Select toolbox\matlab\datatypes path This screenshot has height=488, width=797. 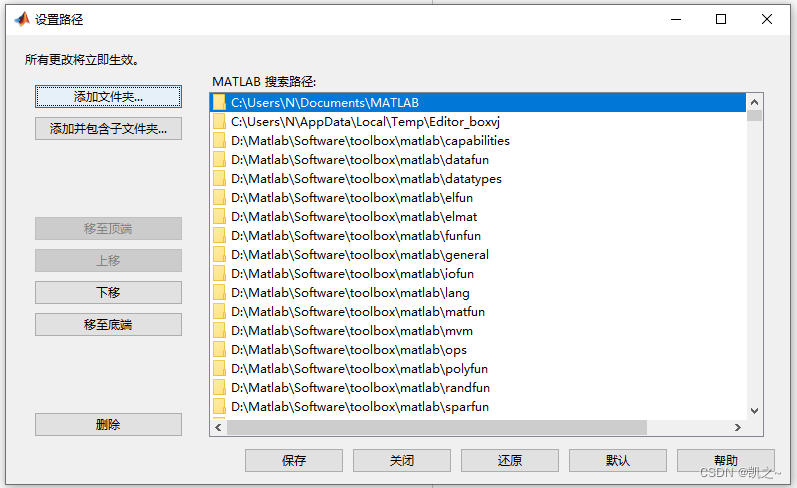(478, 178)
